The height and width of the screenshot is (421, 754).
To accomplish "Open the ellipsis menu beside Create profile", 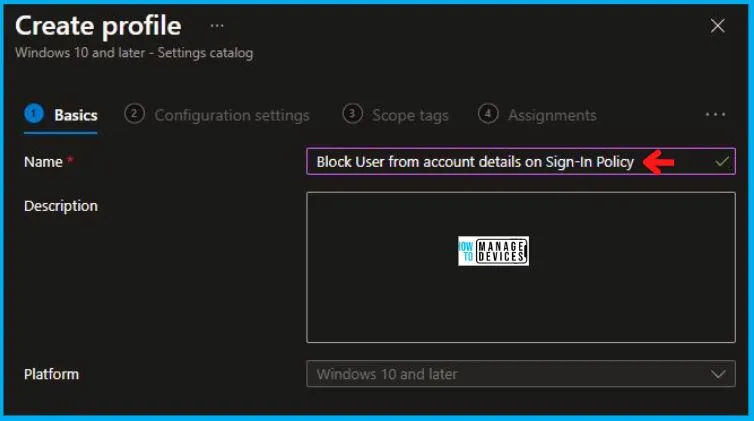I will tap(217, 26).
